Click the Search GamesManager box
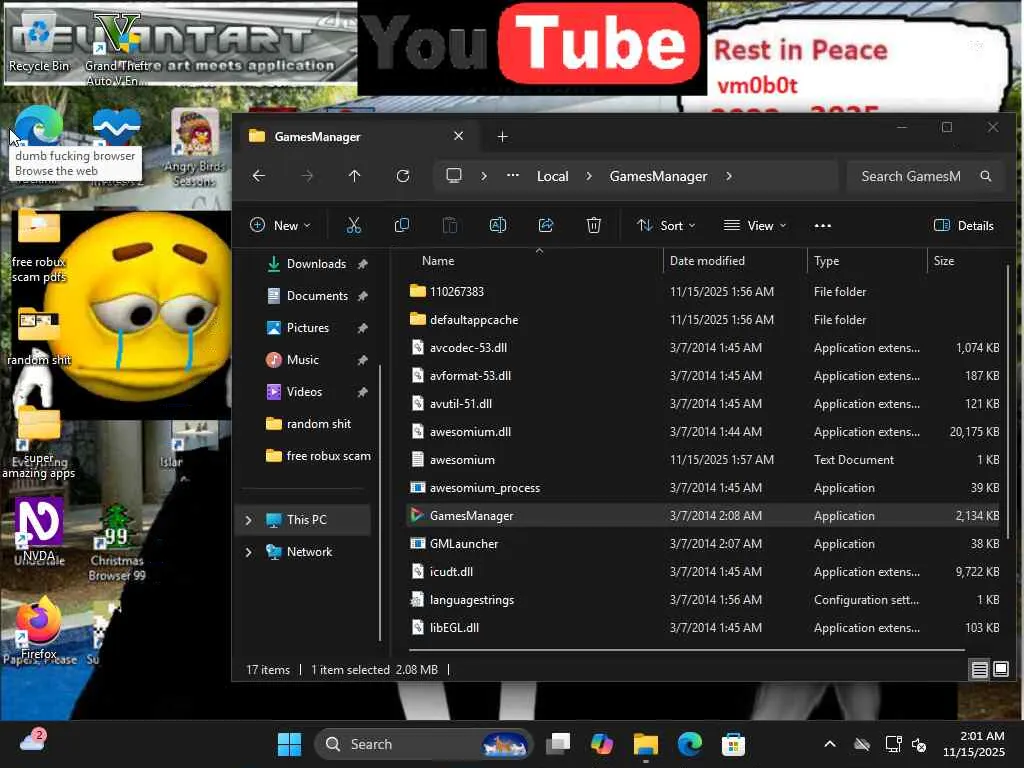1024x768 pixels. click(924, 176)
